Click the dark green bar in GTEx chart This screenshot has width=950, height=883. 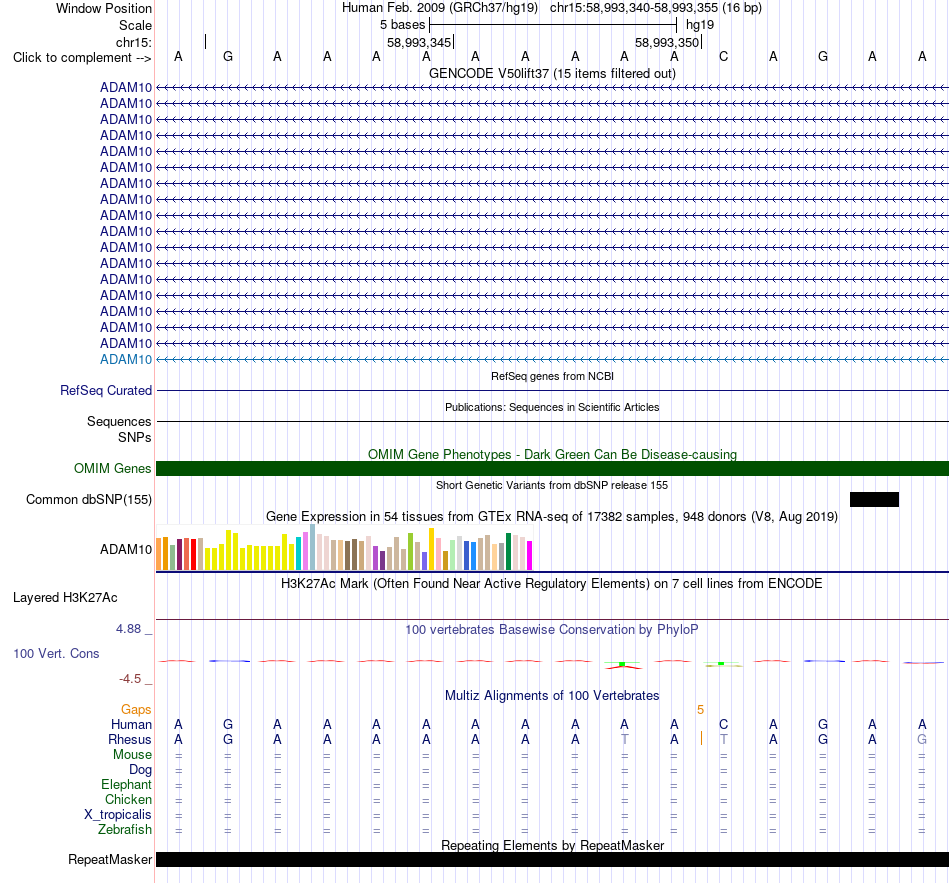tap(508, 551)
